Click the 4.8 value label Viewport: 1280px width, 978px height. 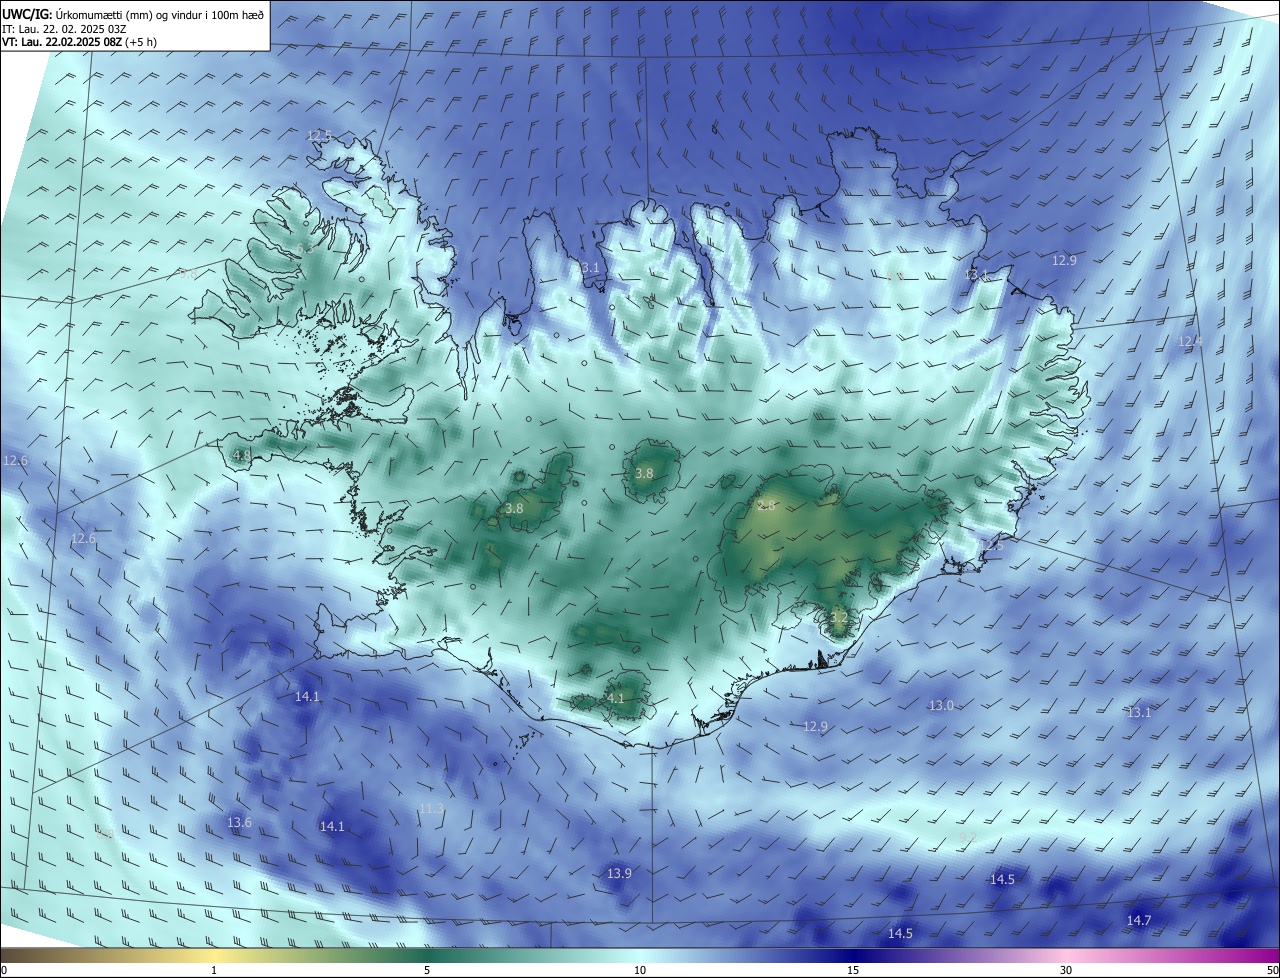tap(241, 455)
